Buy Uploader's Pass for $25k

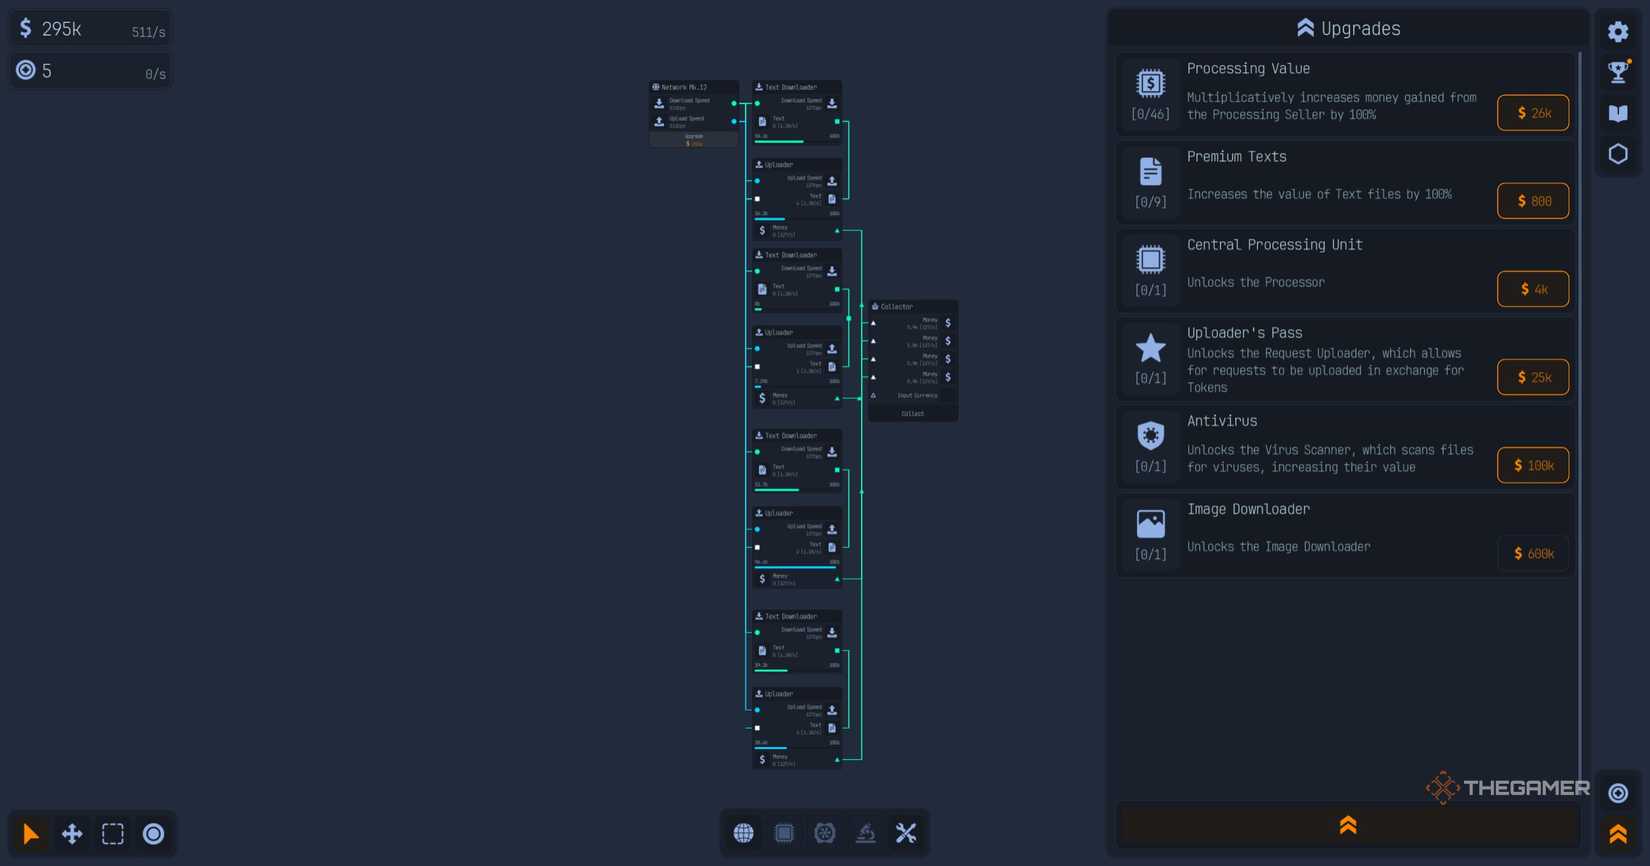tap(1532, 377)
